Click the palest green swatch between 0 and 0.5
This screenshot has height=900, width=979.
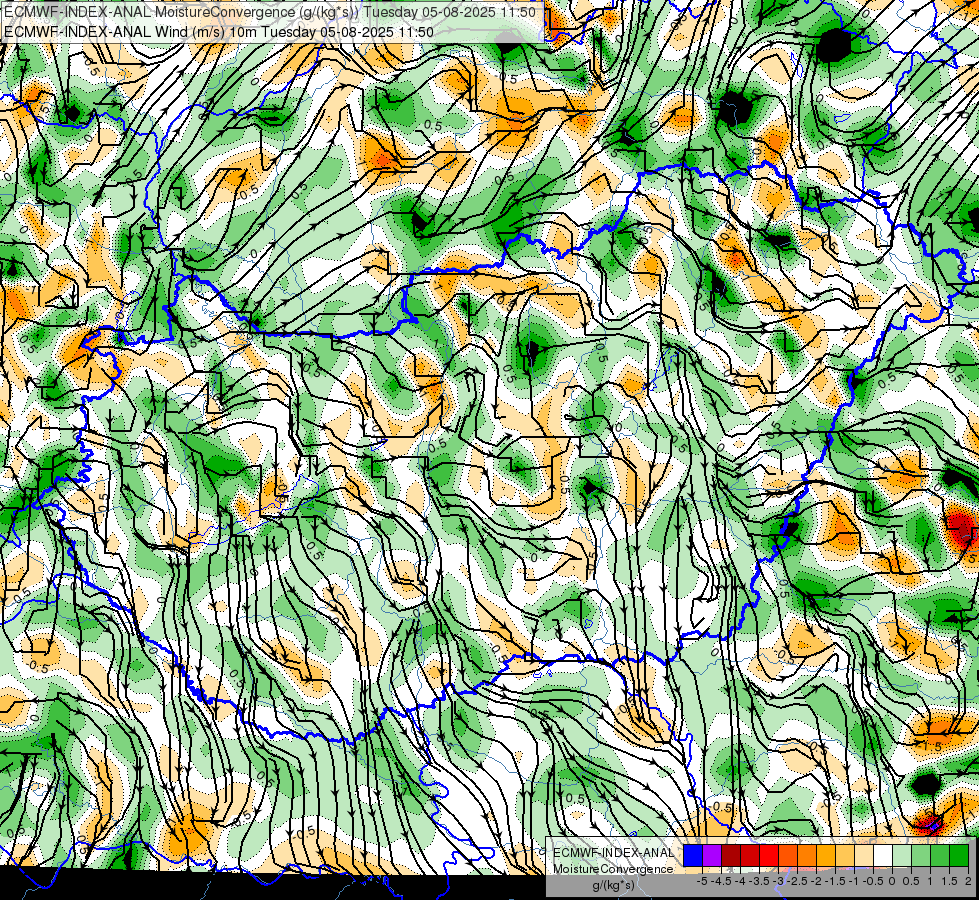[902, 855]
